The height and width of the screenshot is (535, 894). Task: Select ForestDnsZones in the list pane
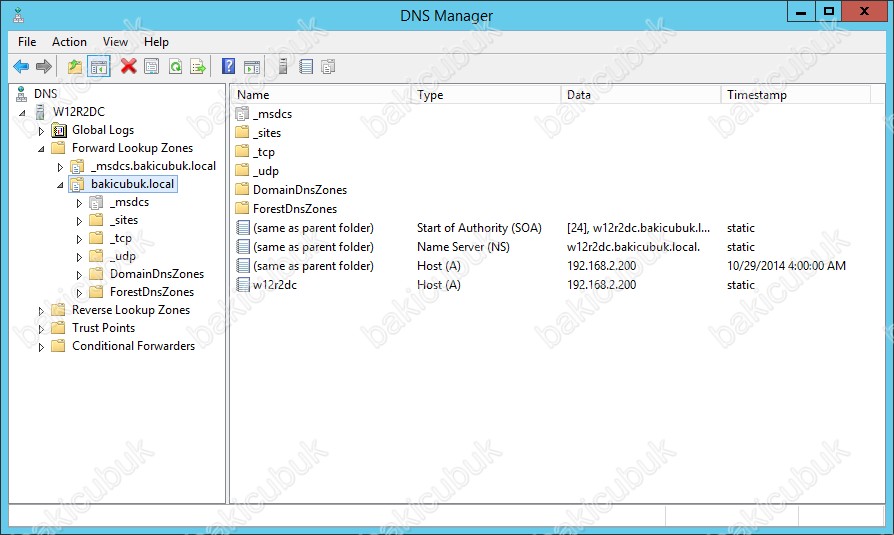coord(295,209)
